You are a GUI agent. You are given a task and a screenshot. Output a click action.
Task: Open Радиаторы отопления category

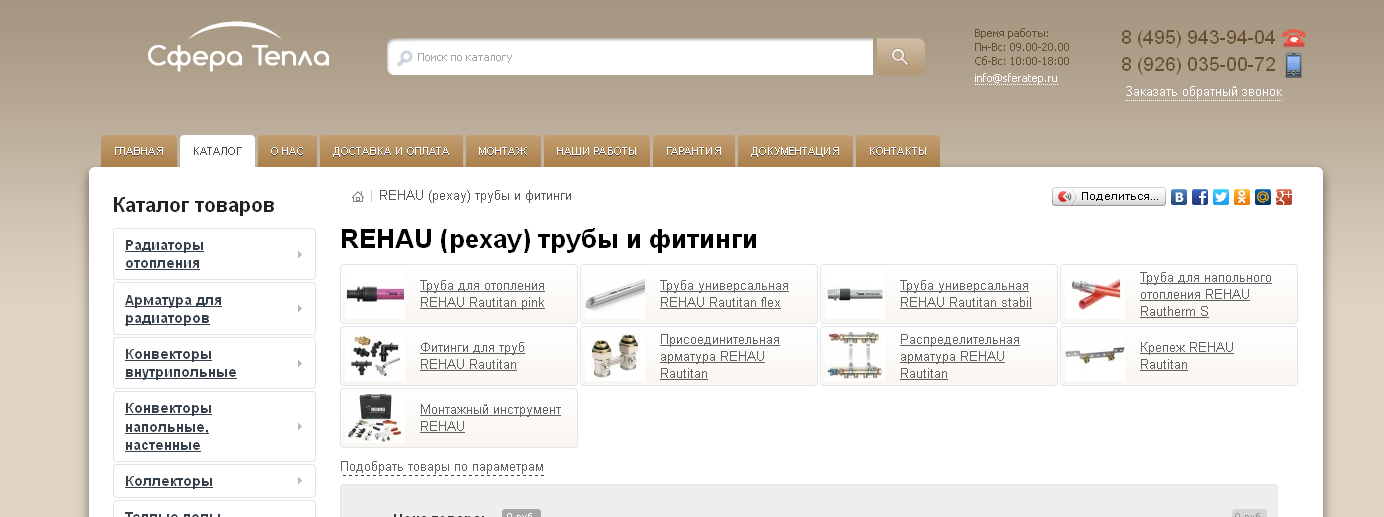coord(164,254)
